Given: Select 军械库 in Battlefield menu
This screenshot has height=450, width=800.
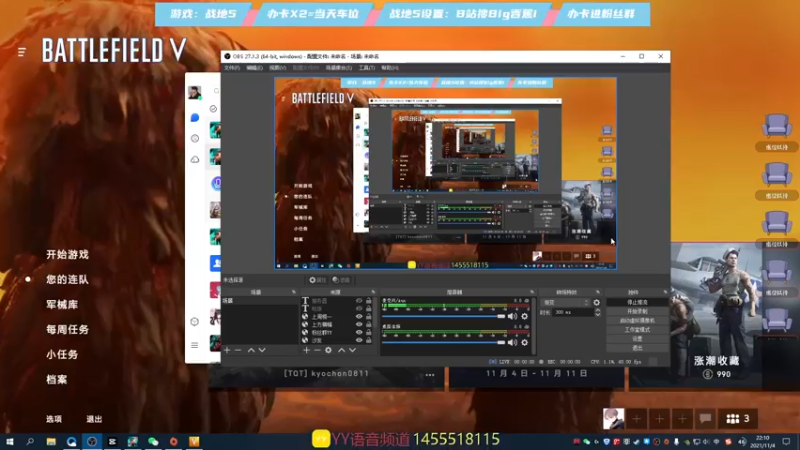Looking at the screenshot, I should [62, 305].
